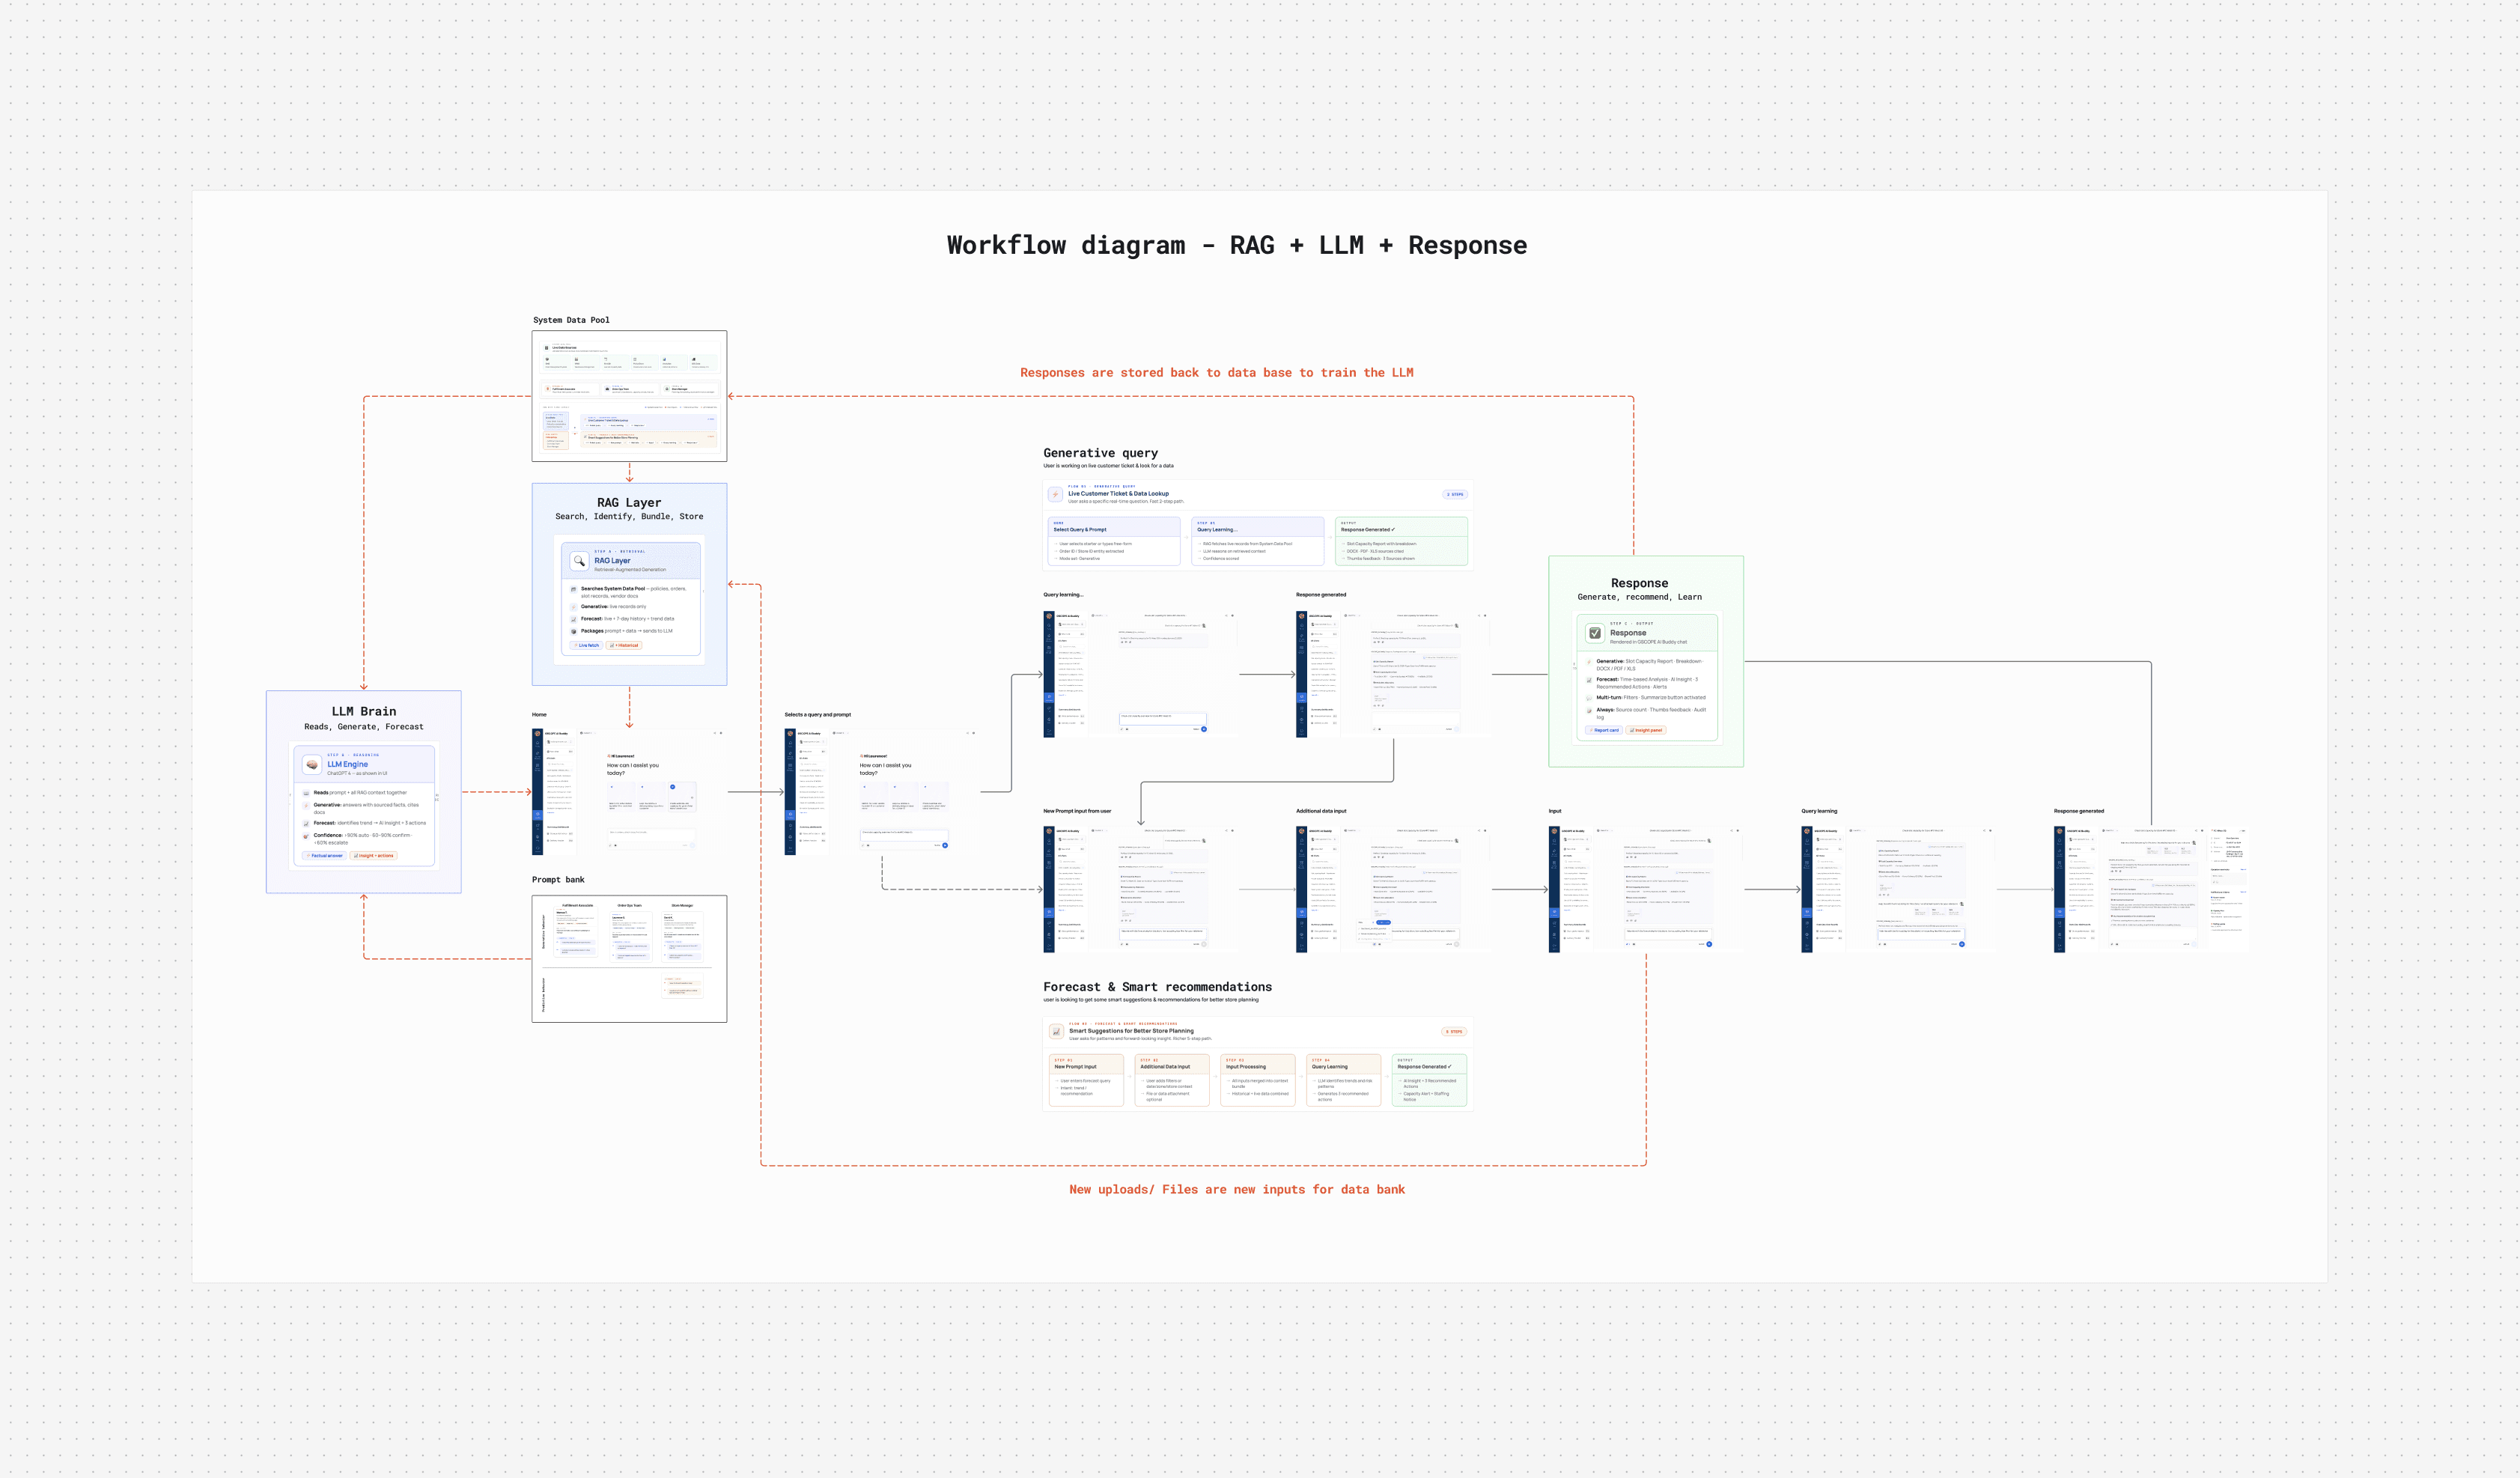The image size is (2520, 1478).
Task: Click the brain icon in LLM Engine card
Action: (x=312, y=765)
